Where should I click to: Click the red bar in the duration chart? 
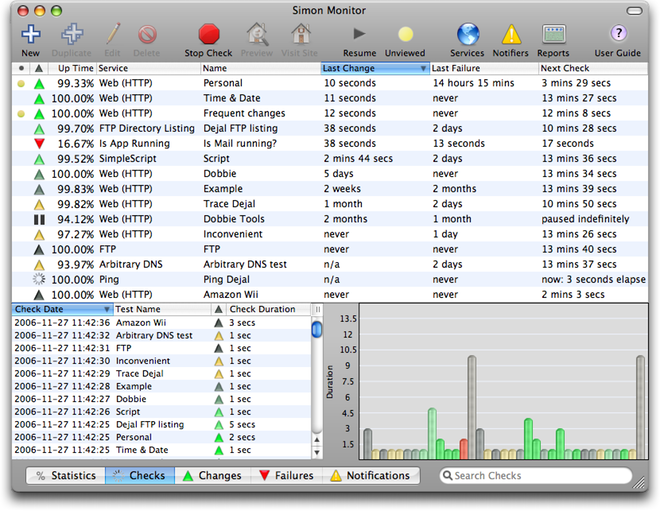(464, 449)
